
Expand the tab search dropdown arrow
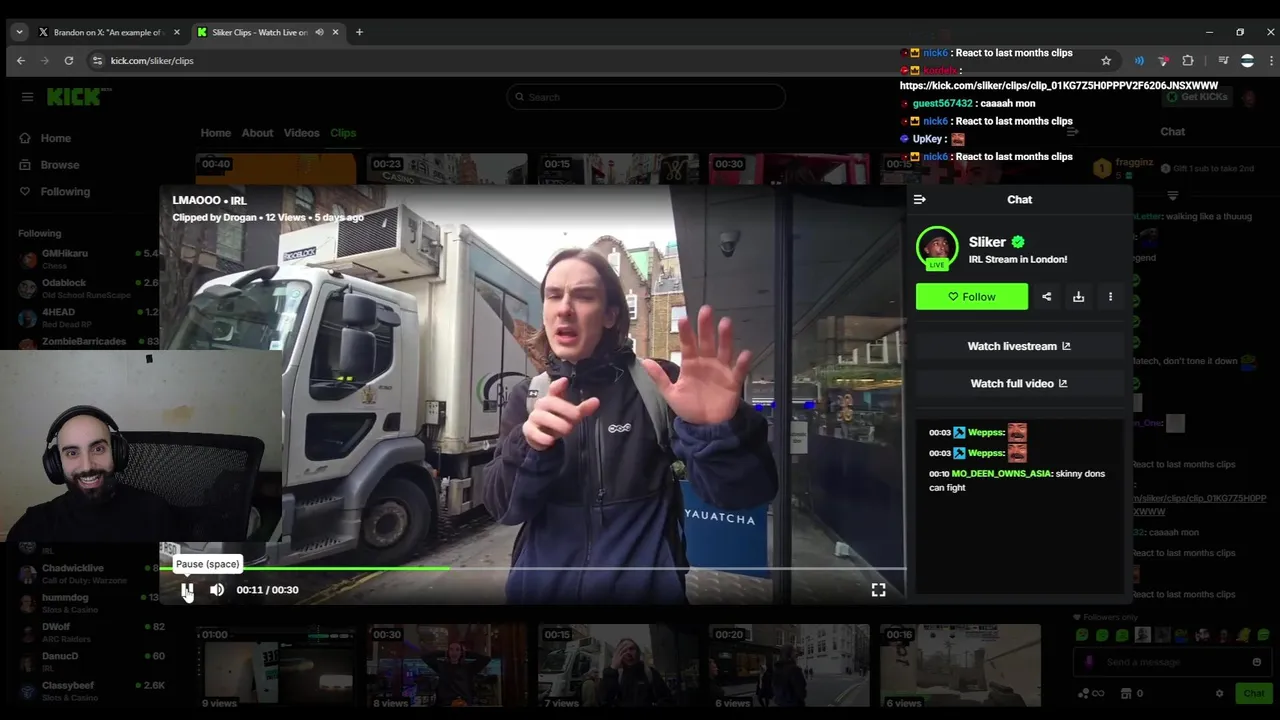19,32
